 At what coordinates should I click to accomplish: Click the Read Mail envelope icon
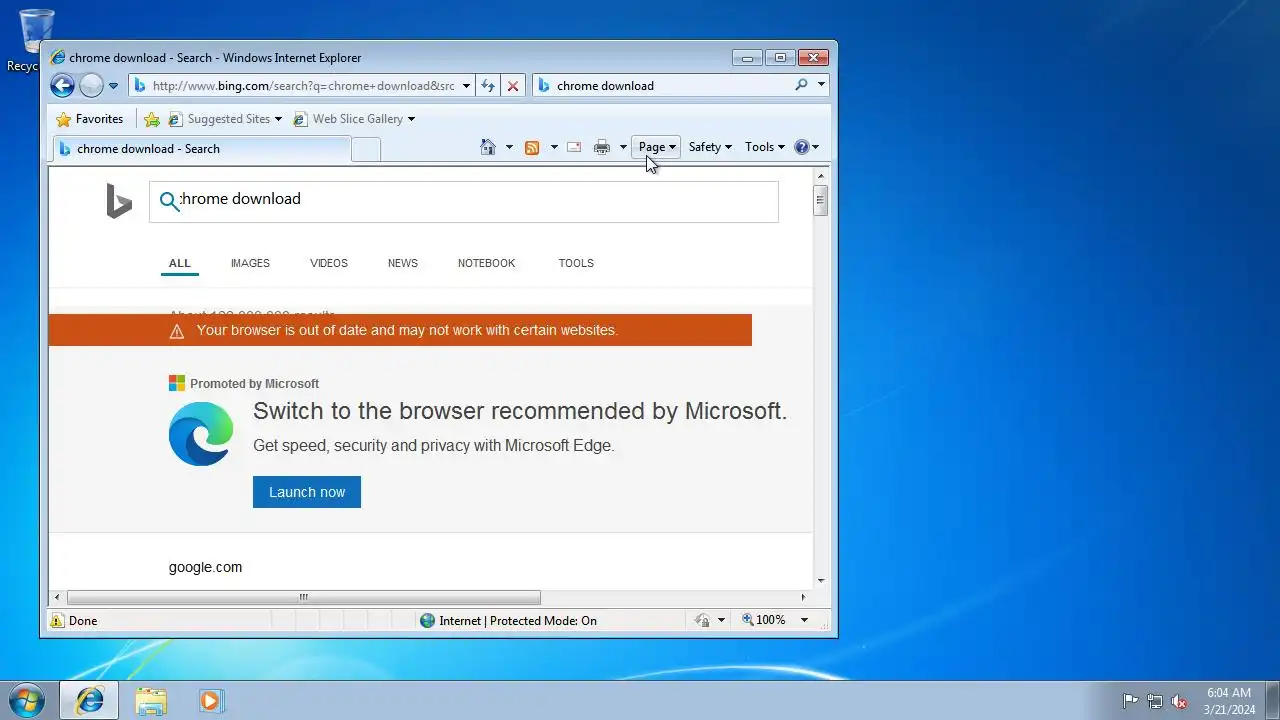[x=574, y=147]
